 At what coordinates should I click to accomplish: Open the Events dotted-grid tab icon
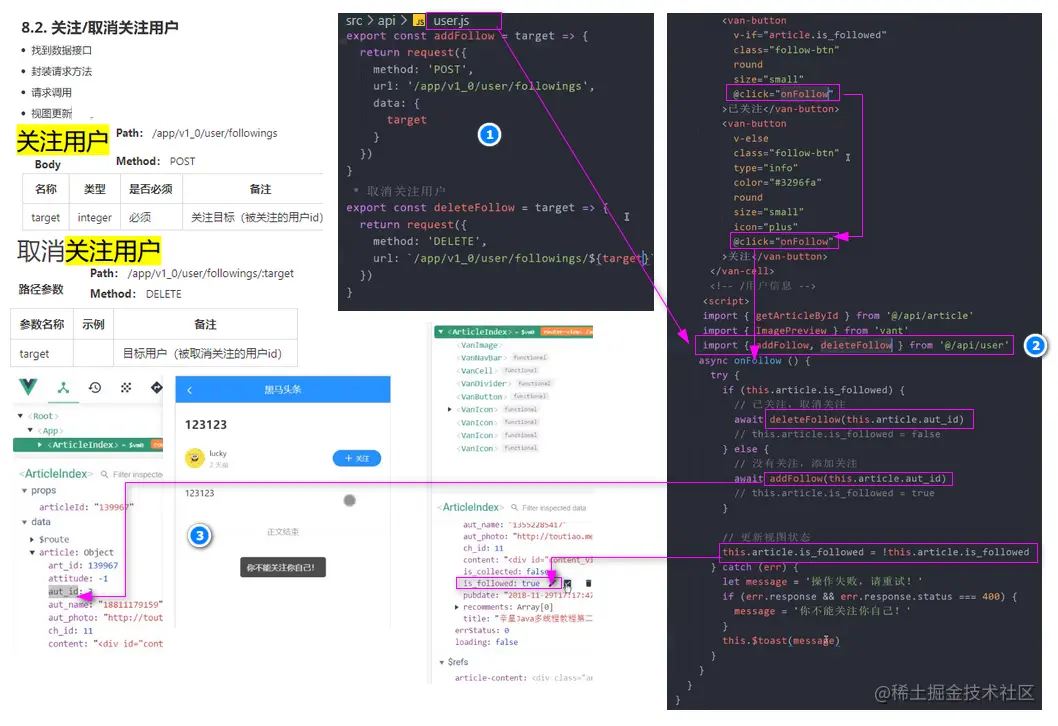click(x=126, y=387)
